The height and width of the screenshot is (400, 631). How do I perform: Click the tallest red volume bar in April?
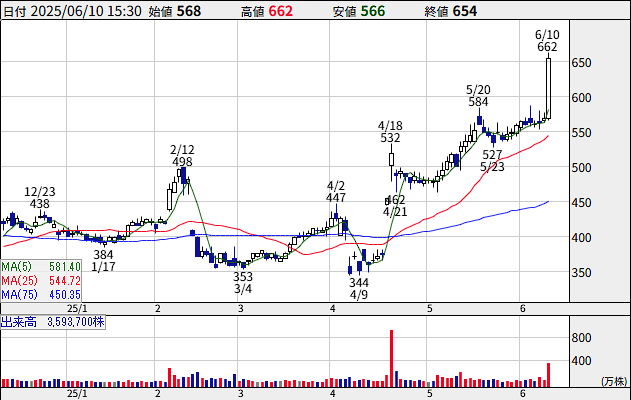391,358
